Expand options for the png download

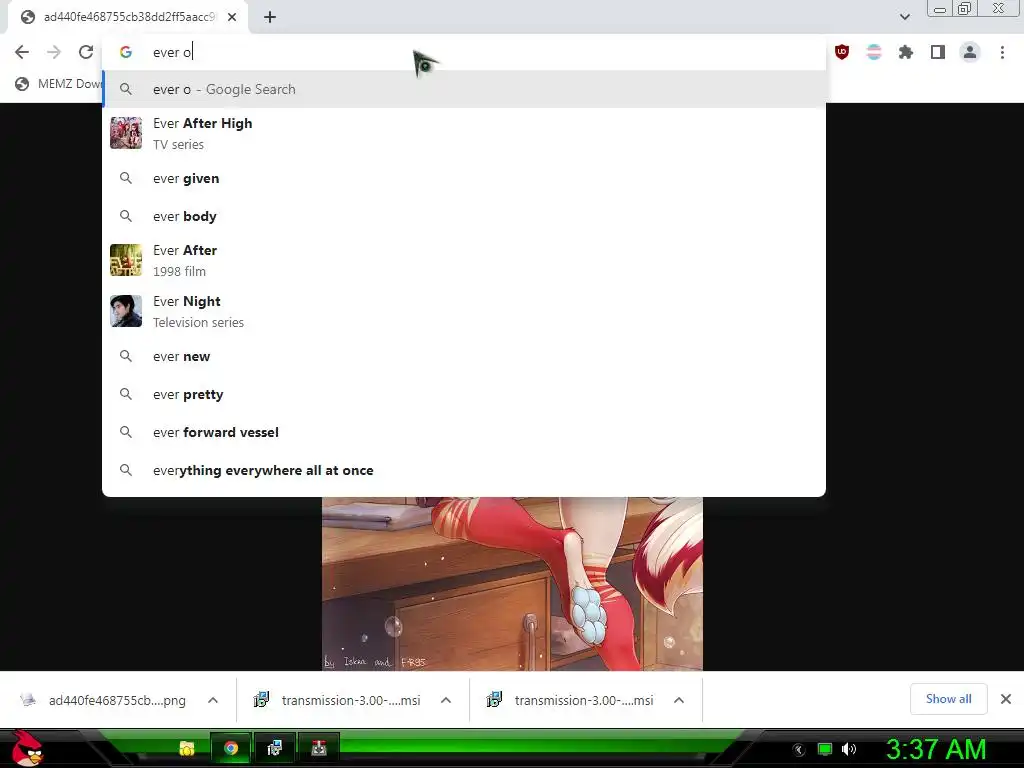213,700
